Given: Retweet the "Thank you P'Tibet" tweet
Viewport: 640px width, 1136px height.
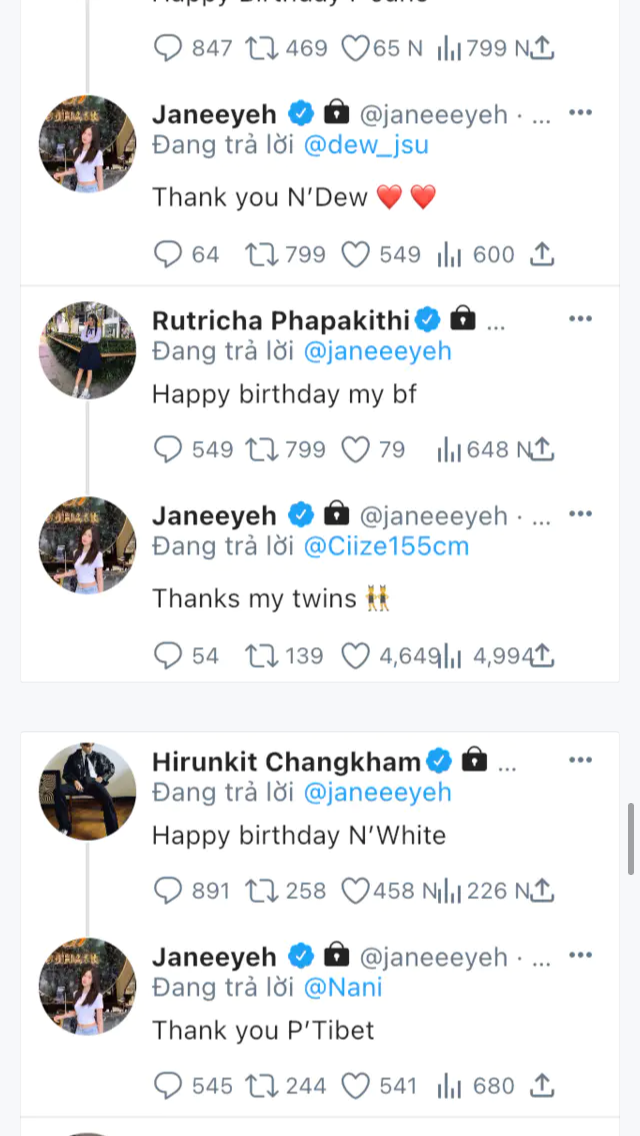Looking at the screenshot, I should 260,1086.
